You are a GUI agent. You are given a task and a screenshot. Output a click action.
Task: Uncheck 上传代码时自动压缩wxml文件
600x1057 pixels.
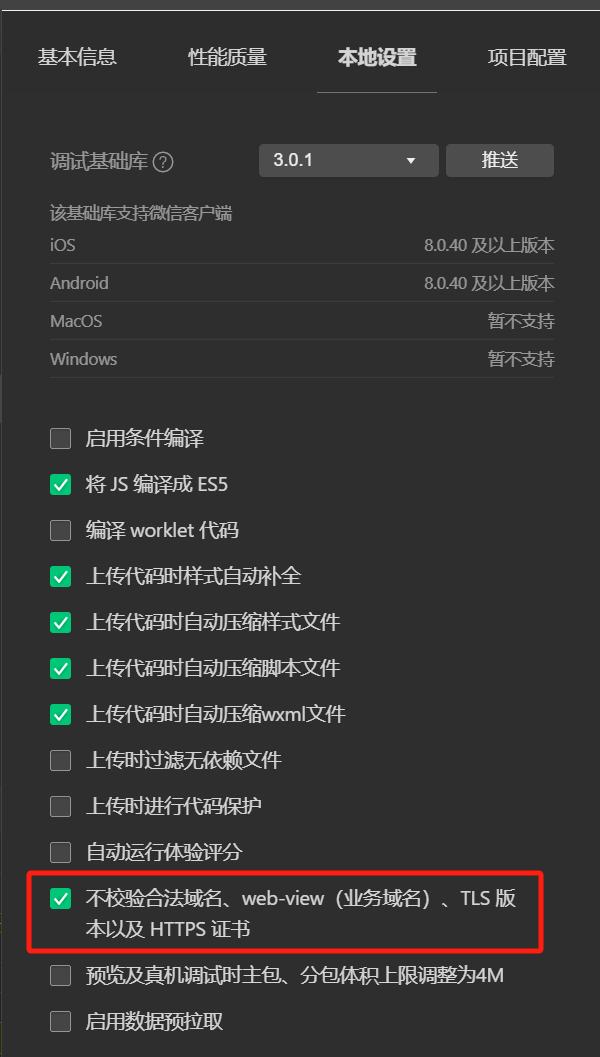61,715
